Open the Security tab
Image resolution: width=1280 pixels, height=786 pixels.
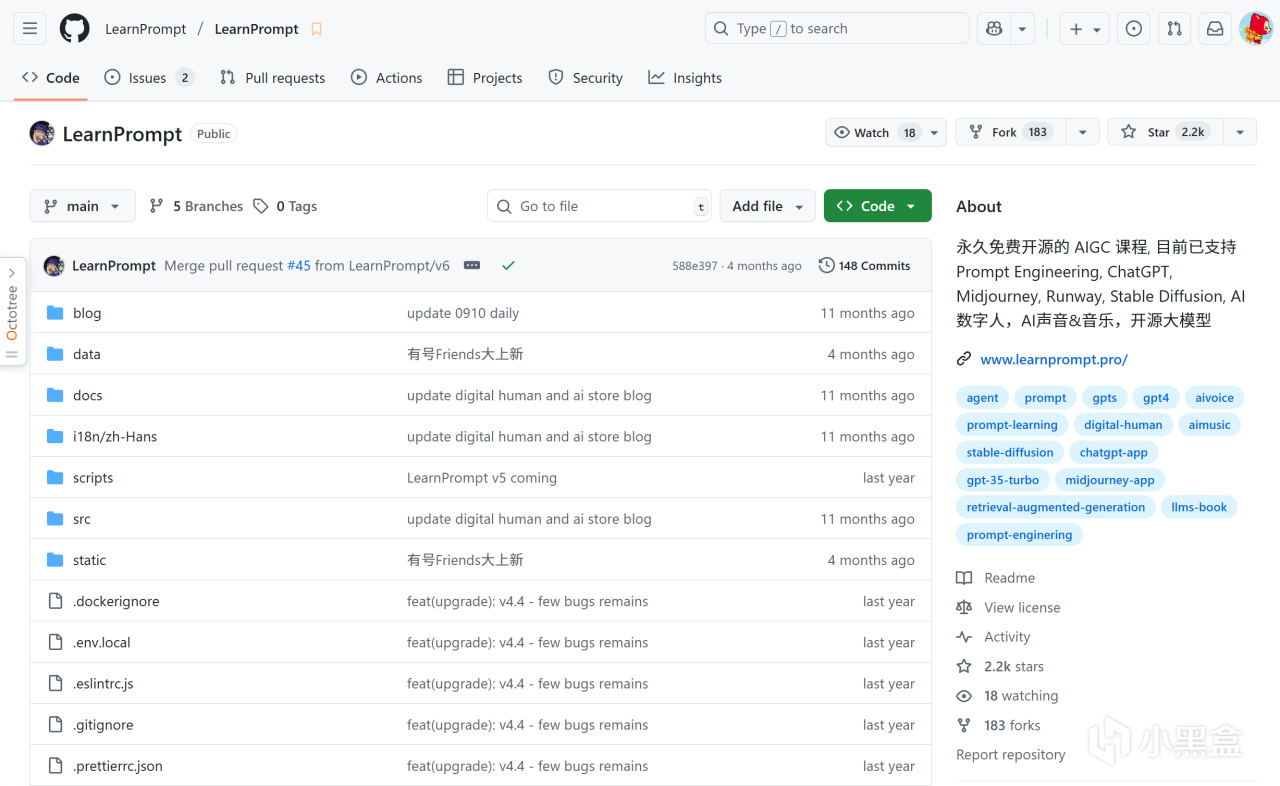[x=585, y=78]
